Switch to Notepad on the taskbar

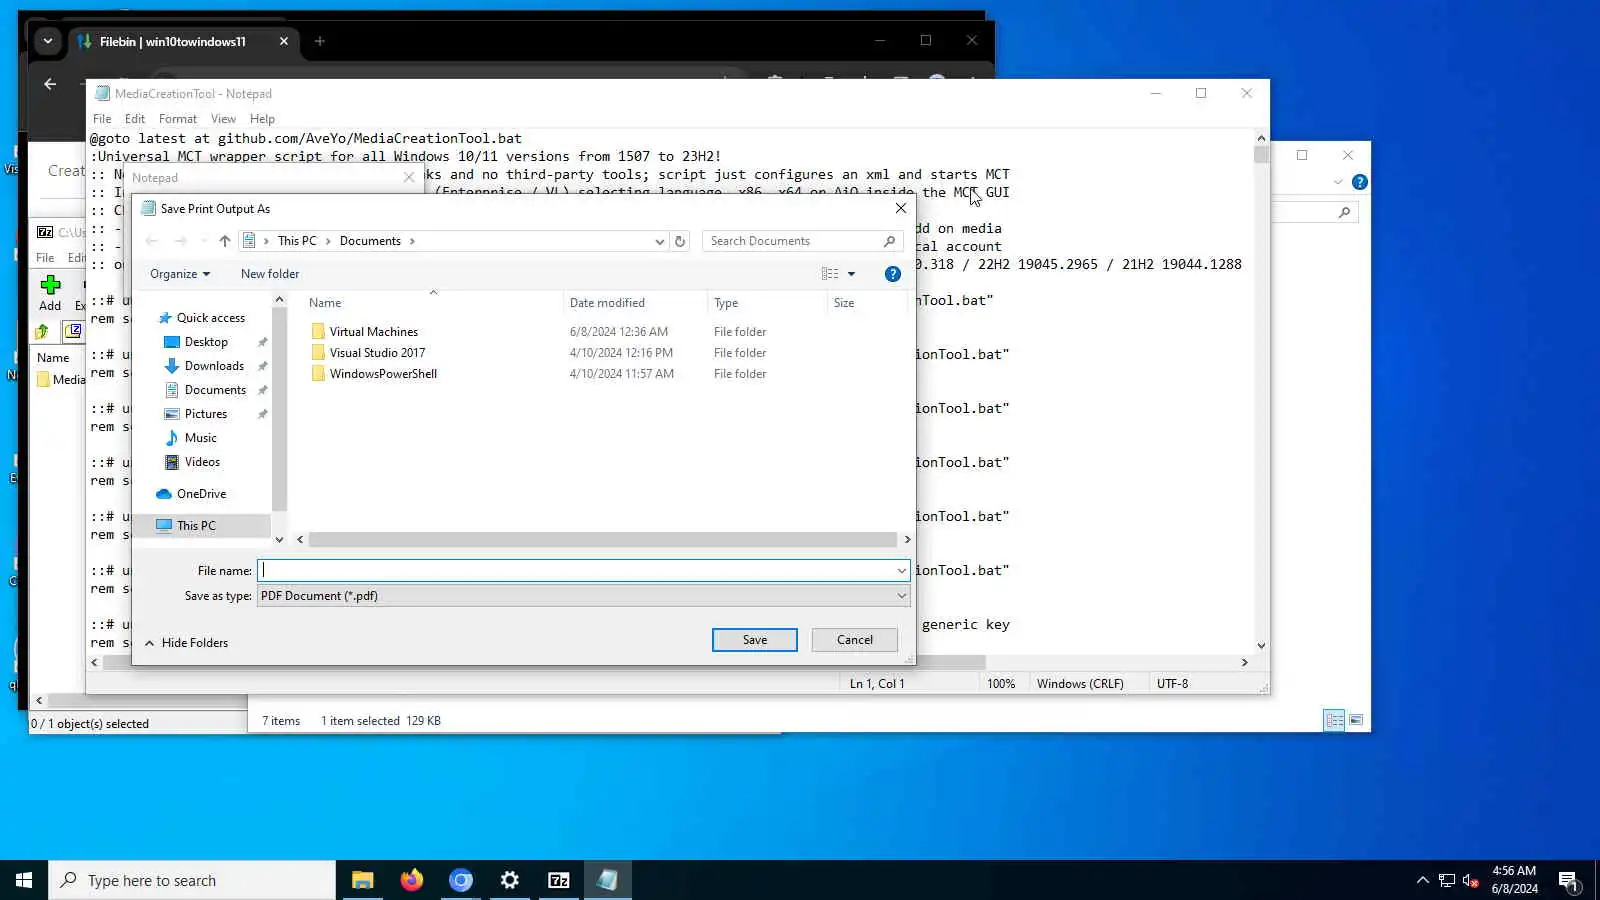pyautogui.click(x=607, y=880)
